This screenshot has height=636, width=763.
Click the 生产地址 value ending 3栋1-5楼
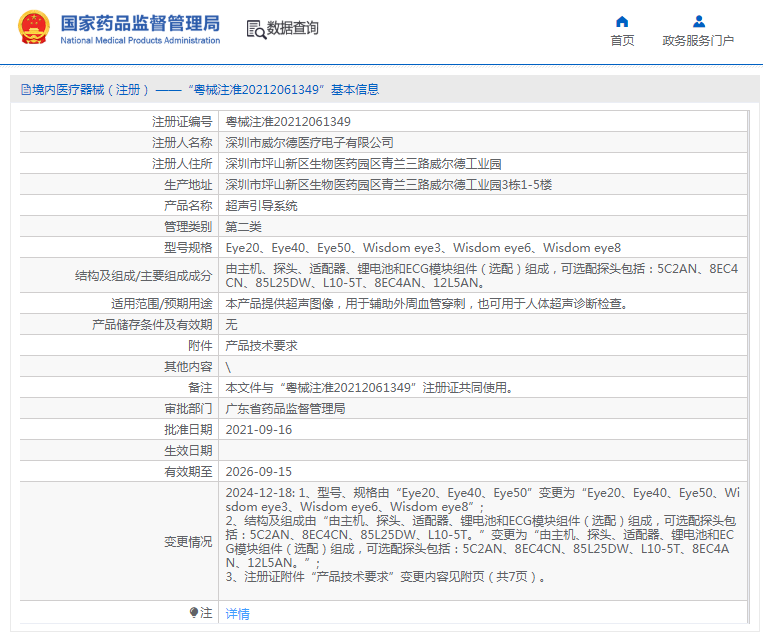[389, 185]
